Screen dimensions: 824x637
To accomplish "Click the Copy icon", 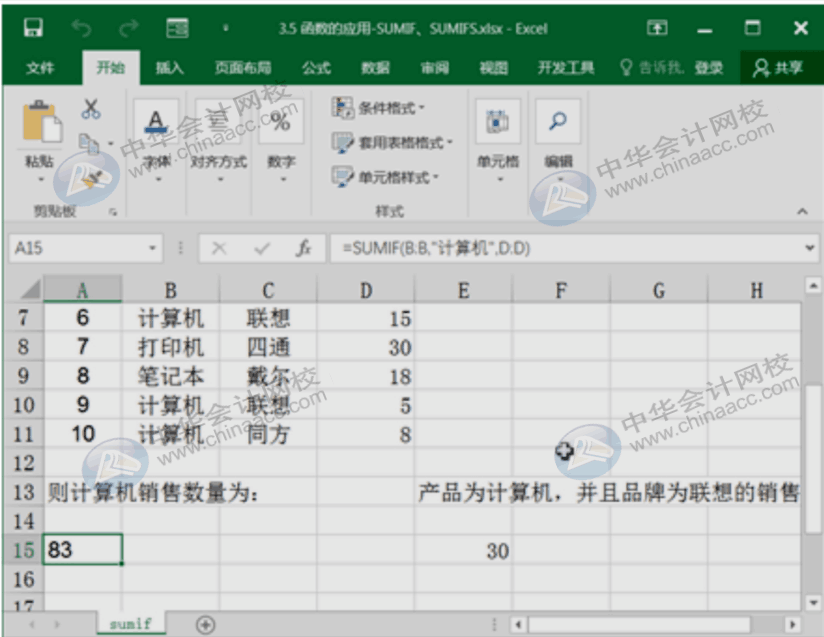I will point(88,143).
